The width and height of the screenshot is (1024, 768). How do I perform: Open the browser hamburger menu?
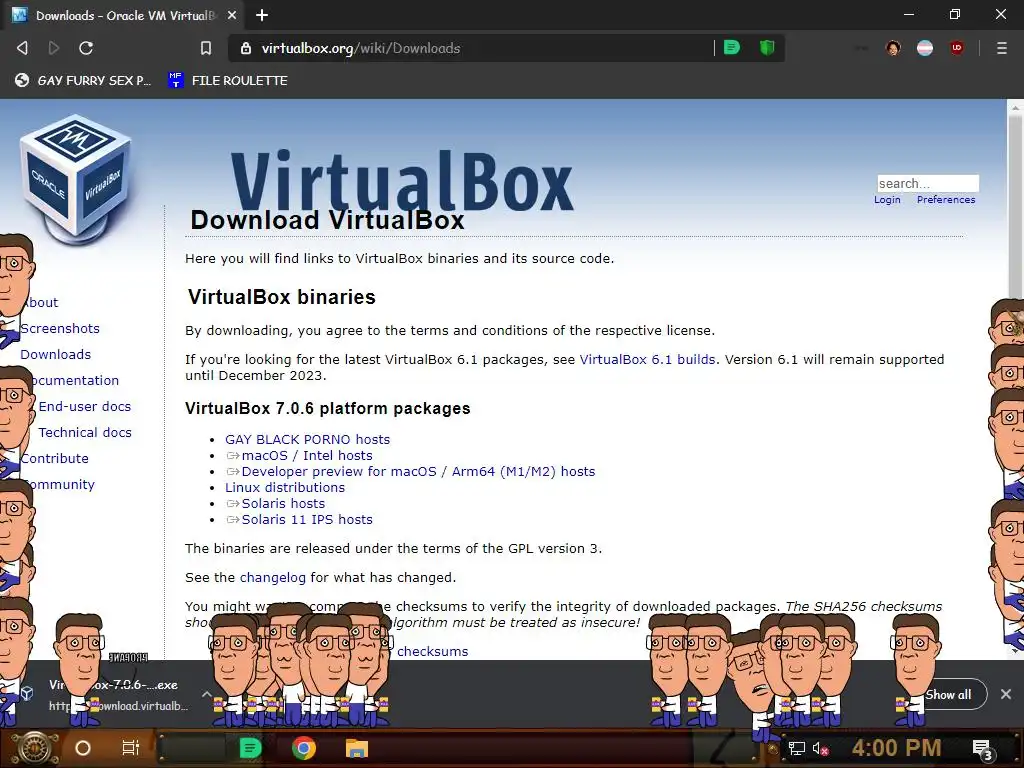(x=1001, y=48)
